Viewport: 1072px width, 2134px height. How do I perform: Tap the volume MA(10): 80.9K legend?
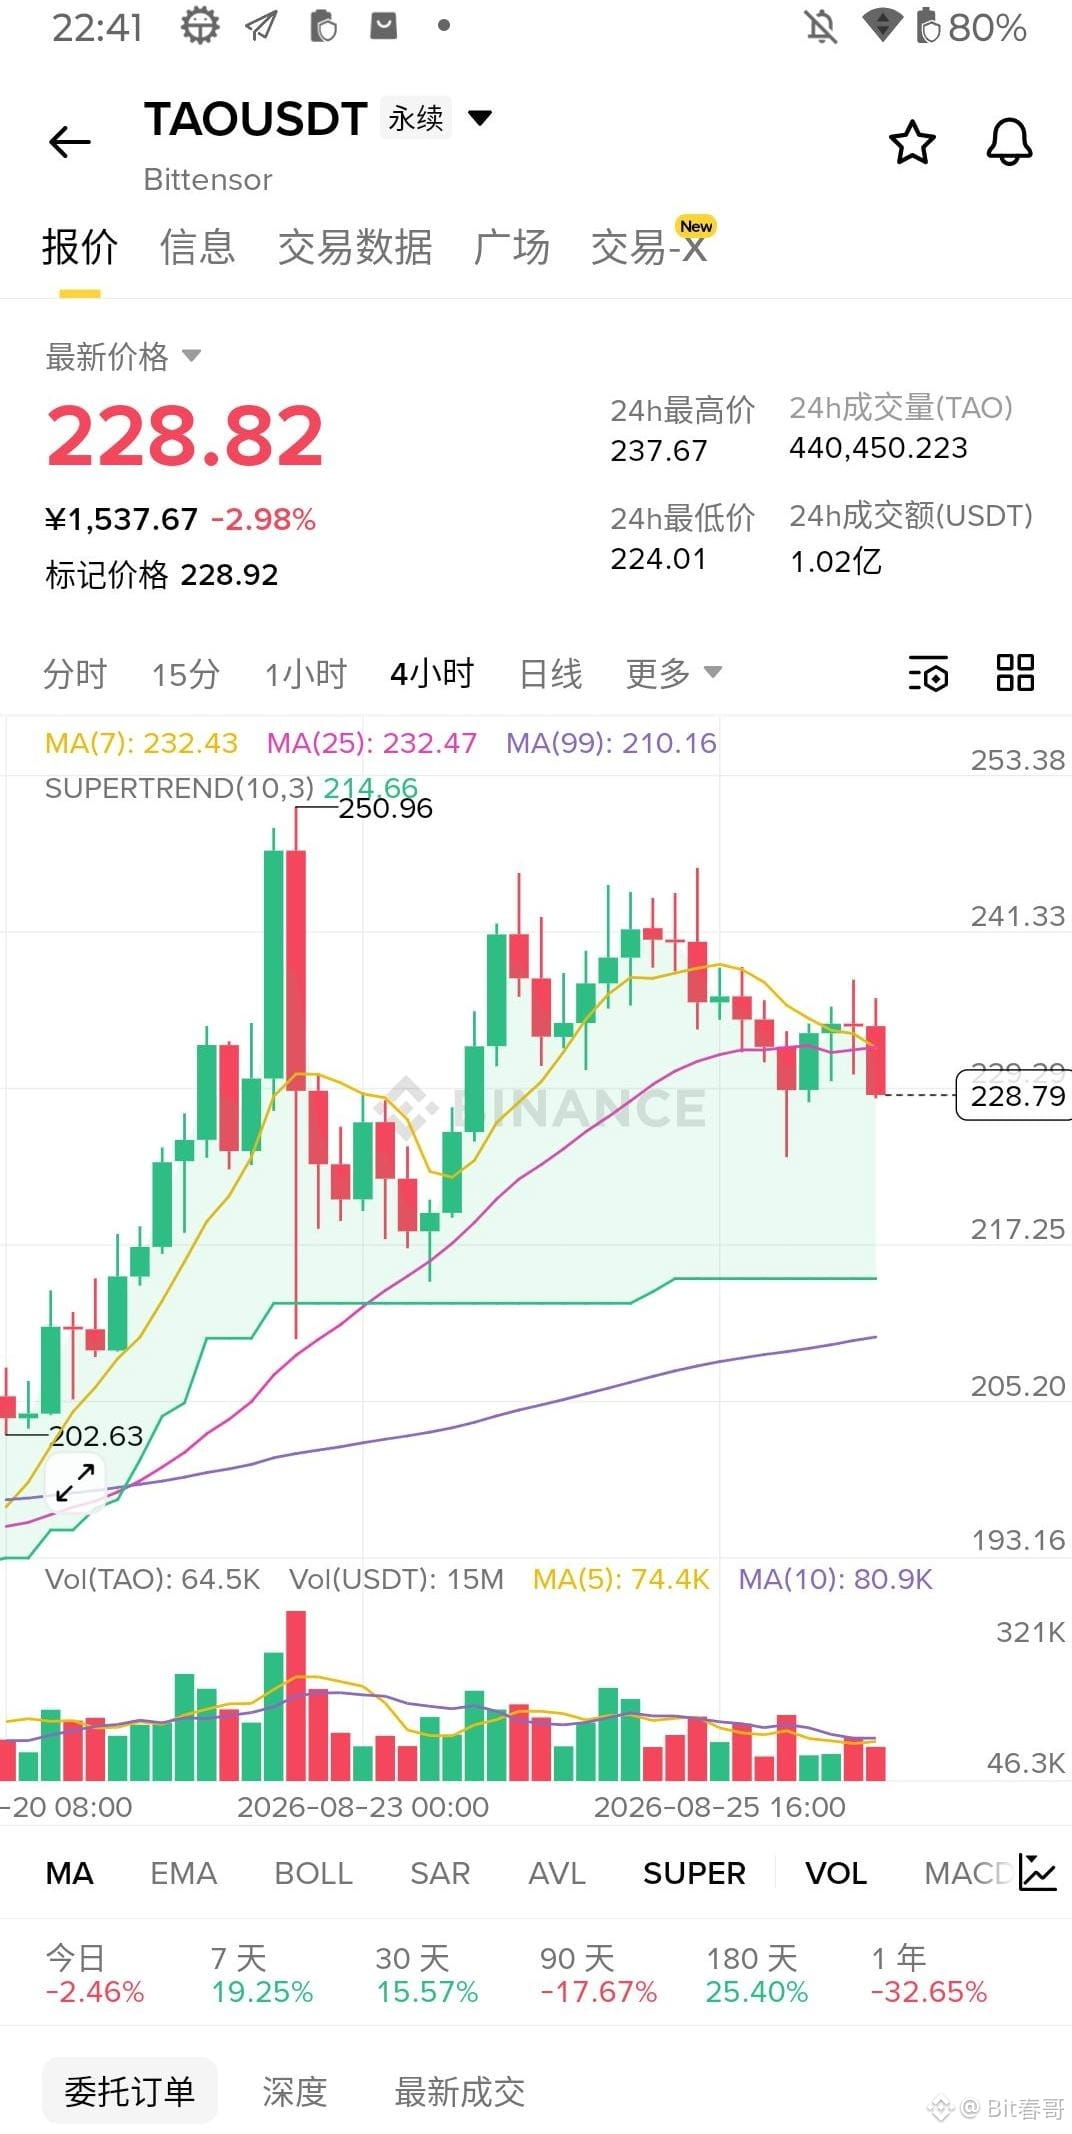point(835,1579)
